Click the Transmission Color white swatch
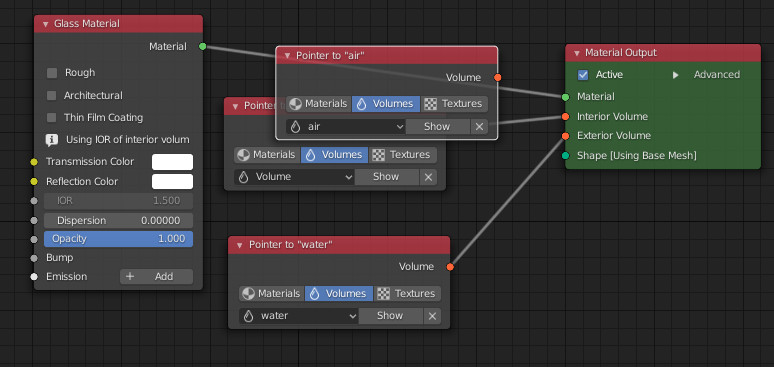The image size is (774, 367). point(172,162)
